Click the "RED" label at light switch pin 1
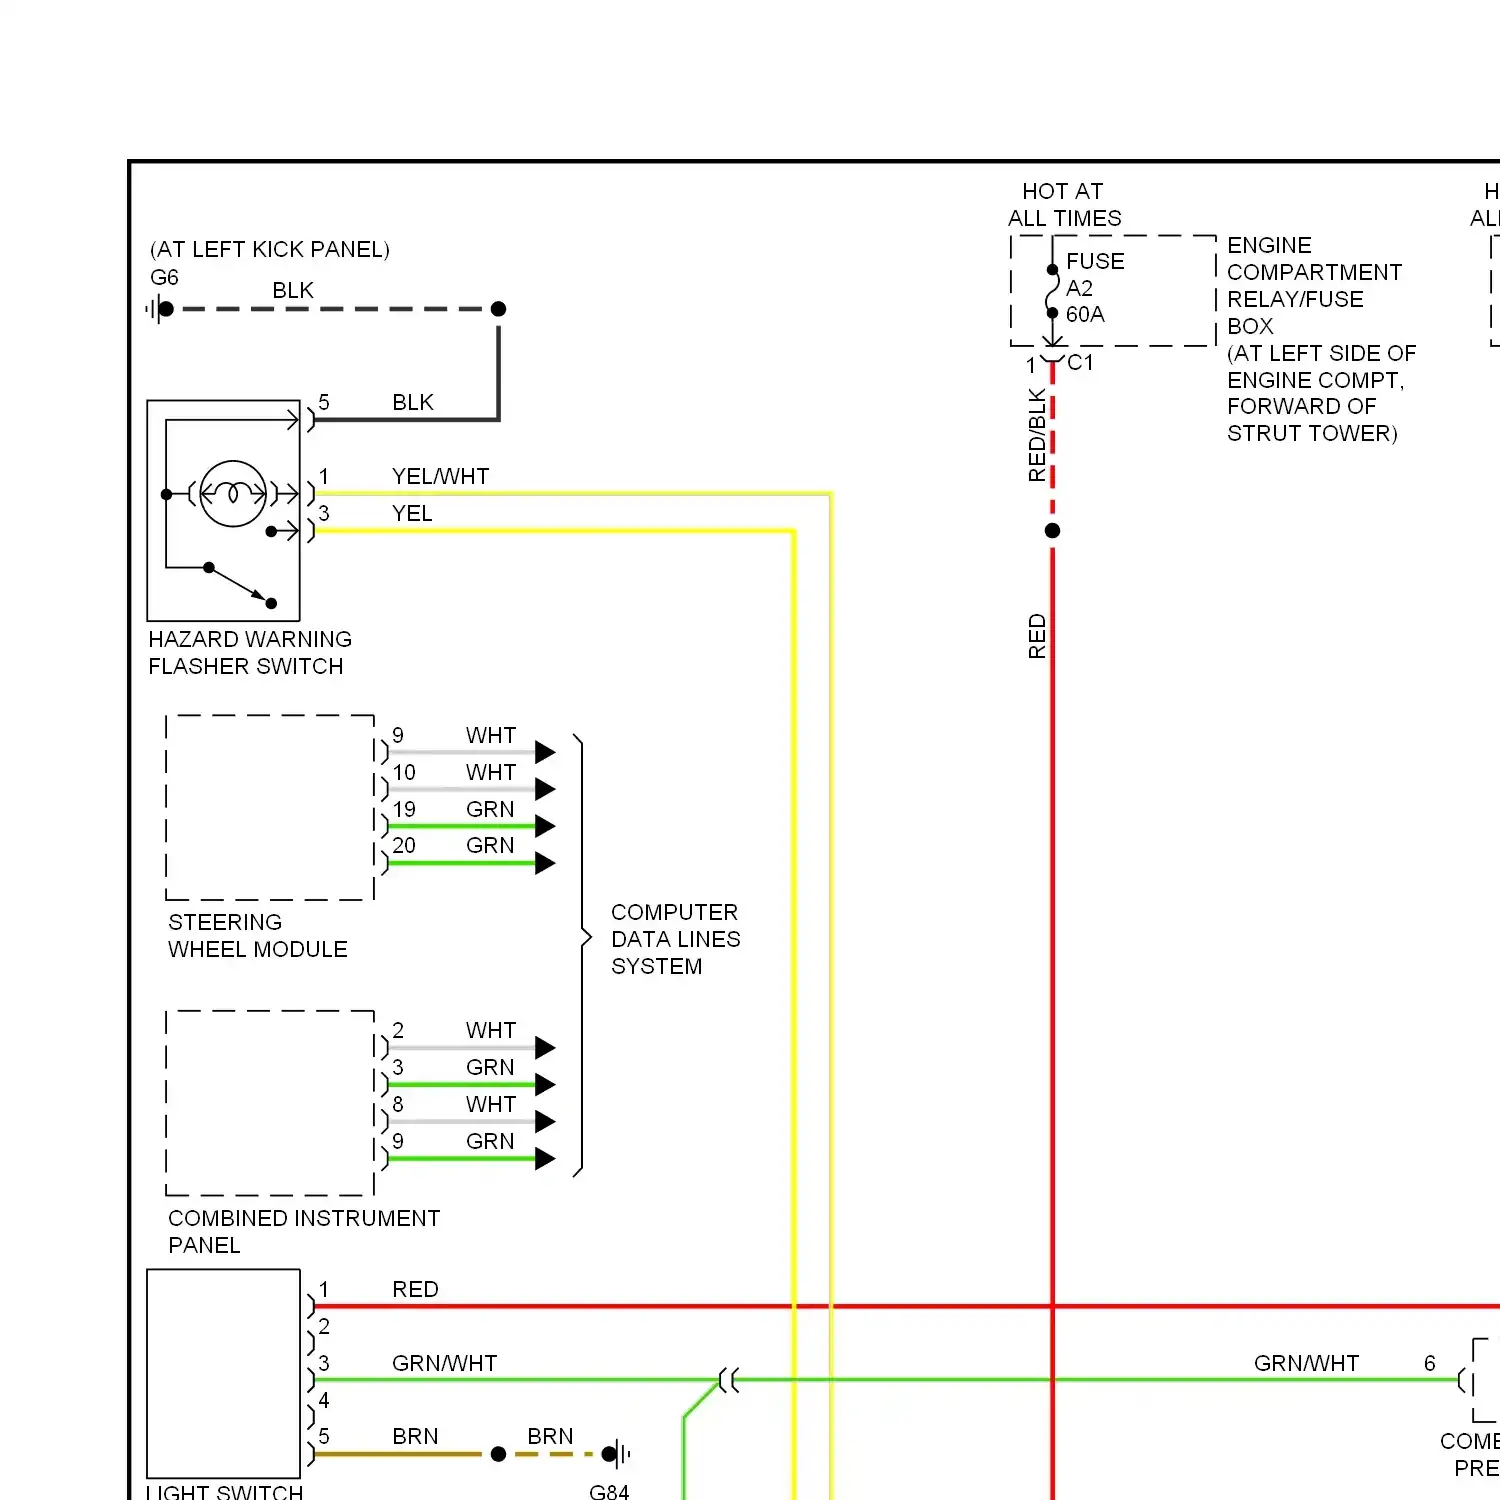This screenshot has width=1500, height=1500. coord(415,1289)
